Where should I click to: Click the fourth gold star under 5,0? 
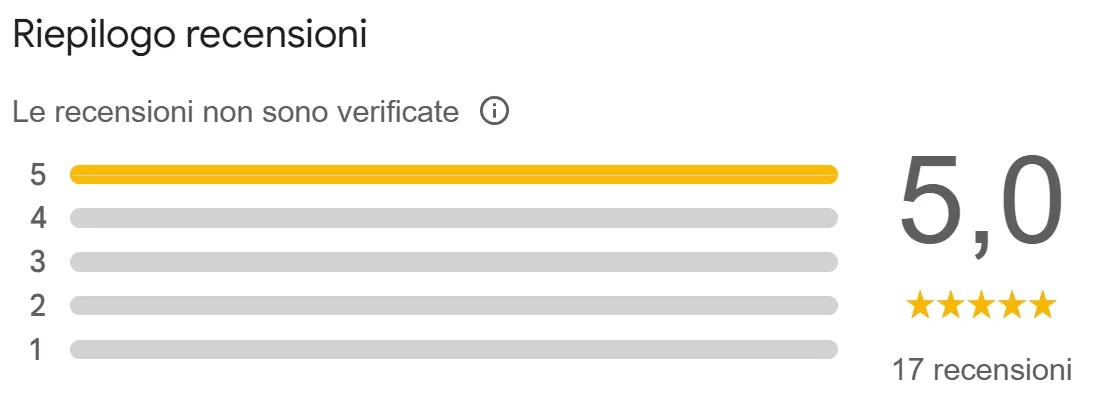1011,305
